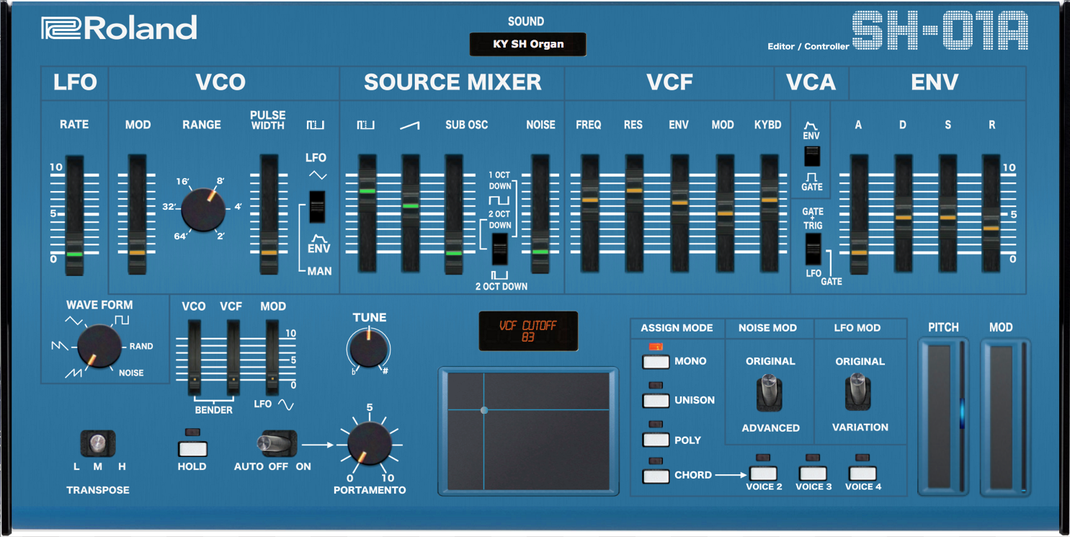
Task: Click the PULSE WIDTH slider handle
Action: 269,252
